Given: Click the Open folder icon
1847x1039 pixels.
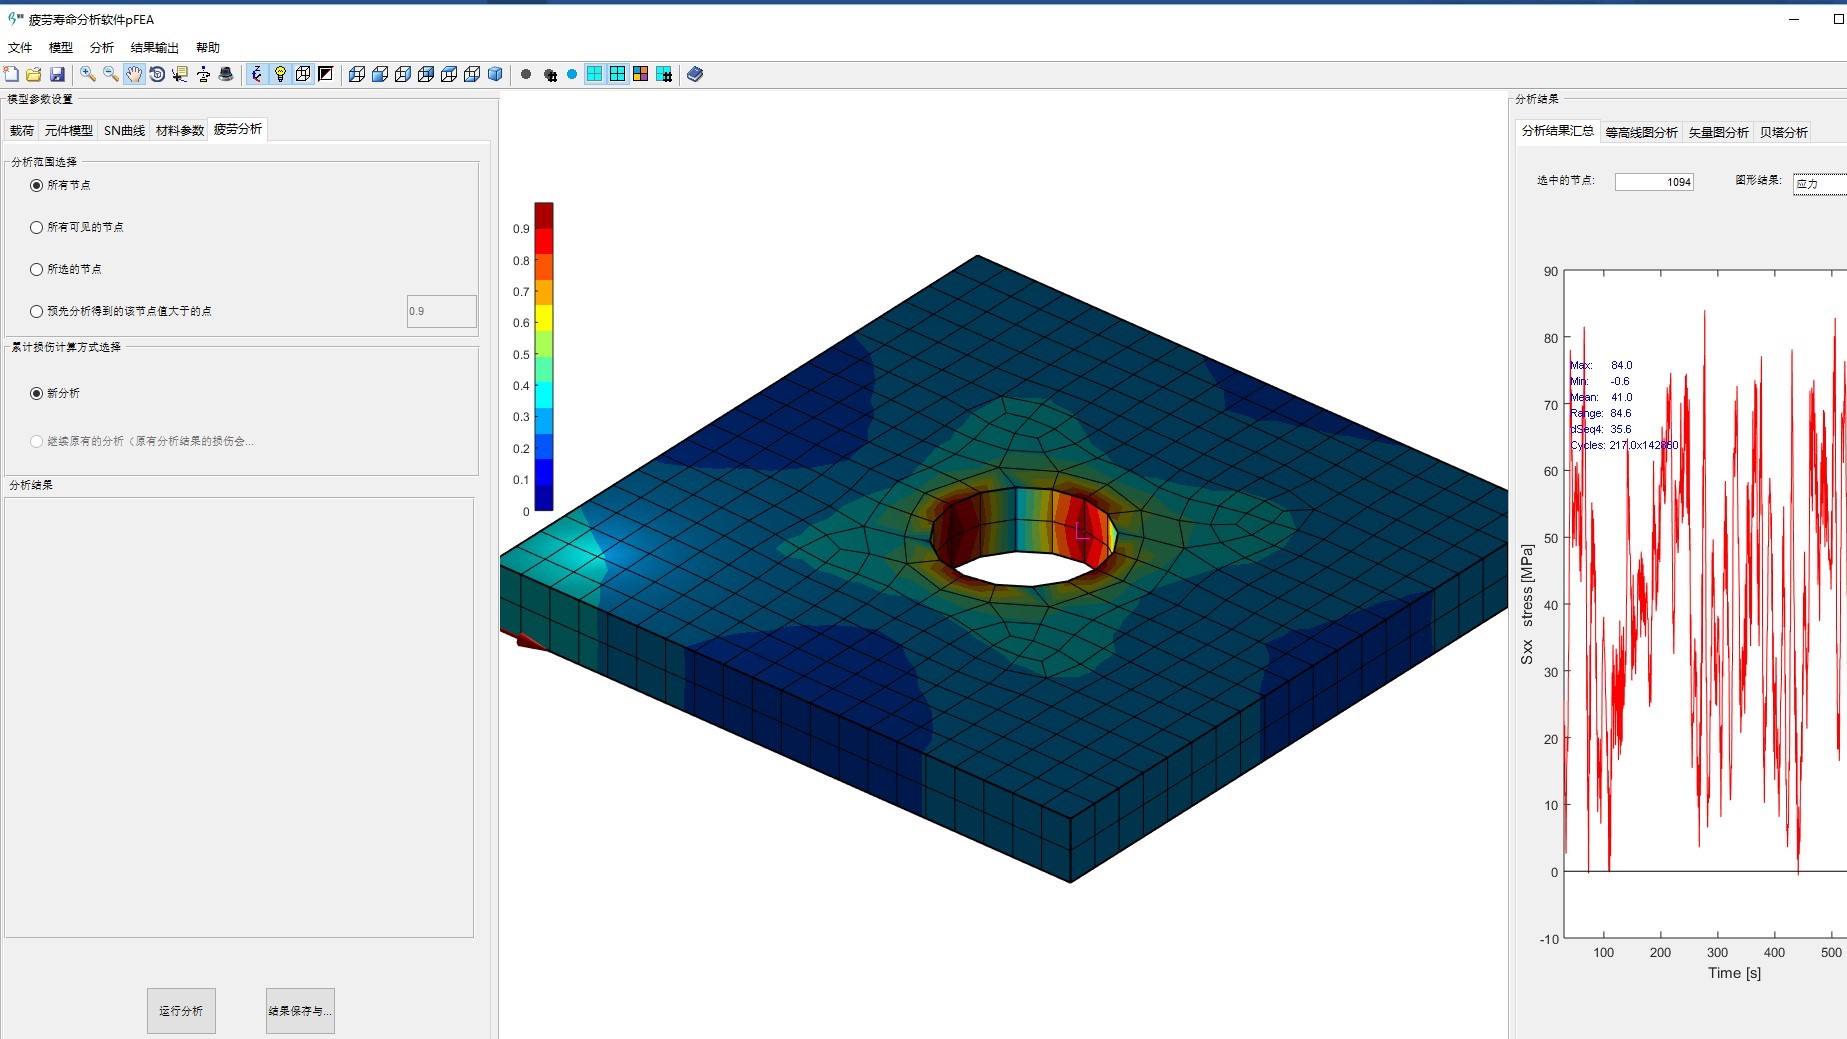Looking at the screenshot, I should tap(34, 74).
